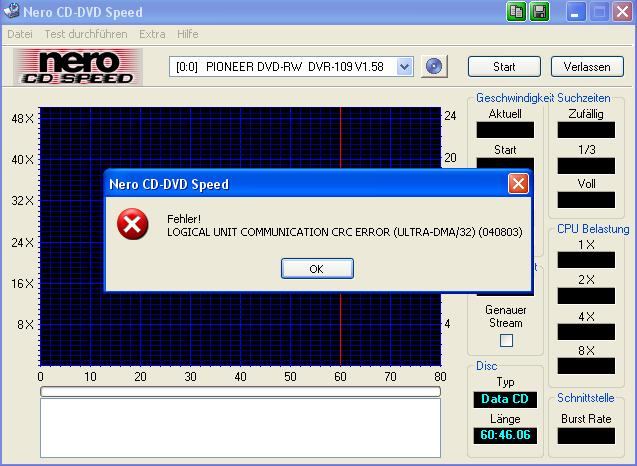Click the 48X label on graph axis
637x466 pixels.
(23, 119)
